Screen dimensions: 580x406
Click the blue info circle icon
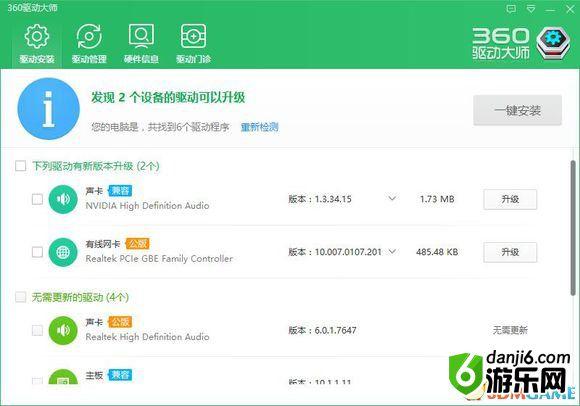48,109
